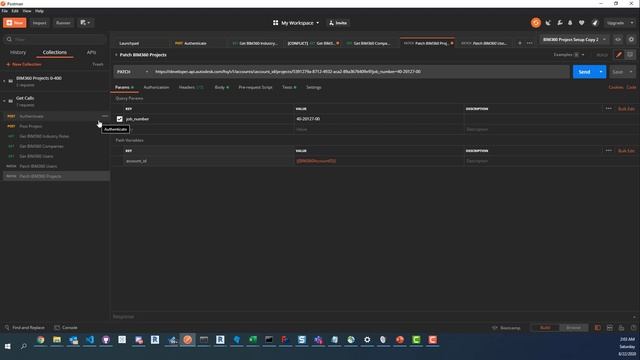Viewport: 640px width, 360px height.
Task: Open the Examples dropdown
Action: point(569,55)
